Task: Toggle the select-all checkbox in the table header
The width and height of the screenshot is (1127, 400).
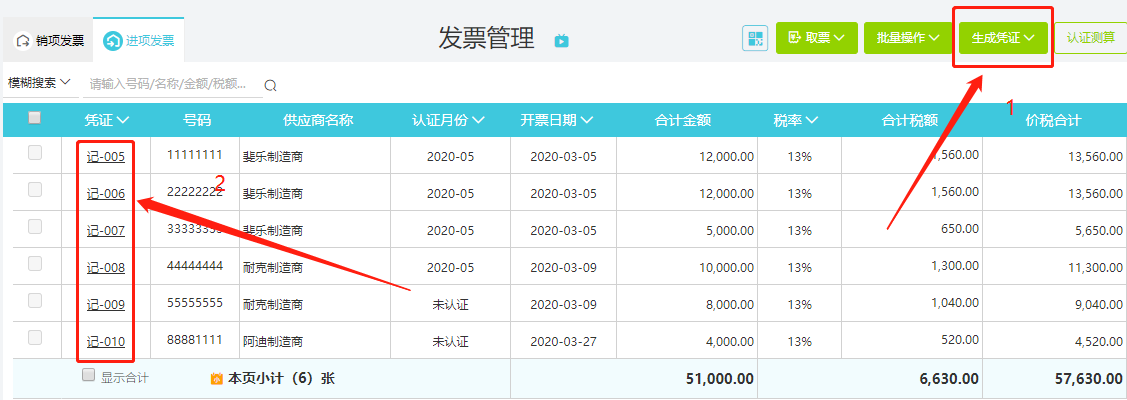Action: click(35, 118)
